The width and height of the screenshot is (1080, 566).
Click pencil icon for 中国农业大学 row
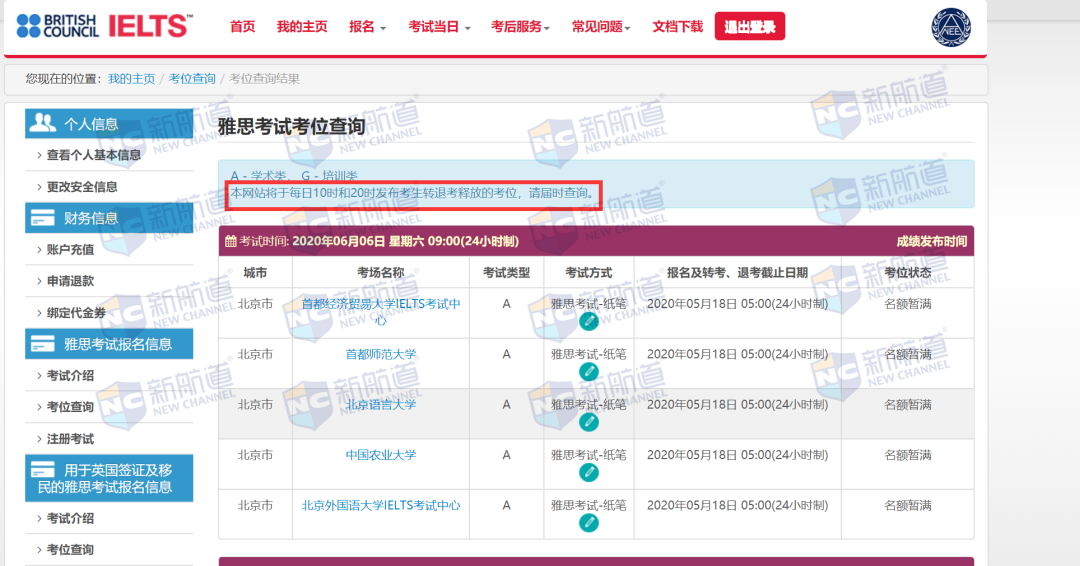[589, 472]
